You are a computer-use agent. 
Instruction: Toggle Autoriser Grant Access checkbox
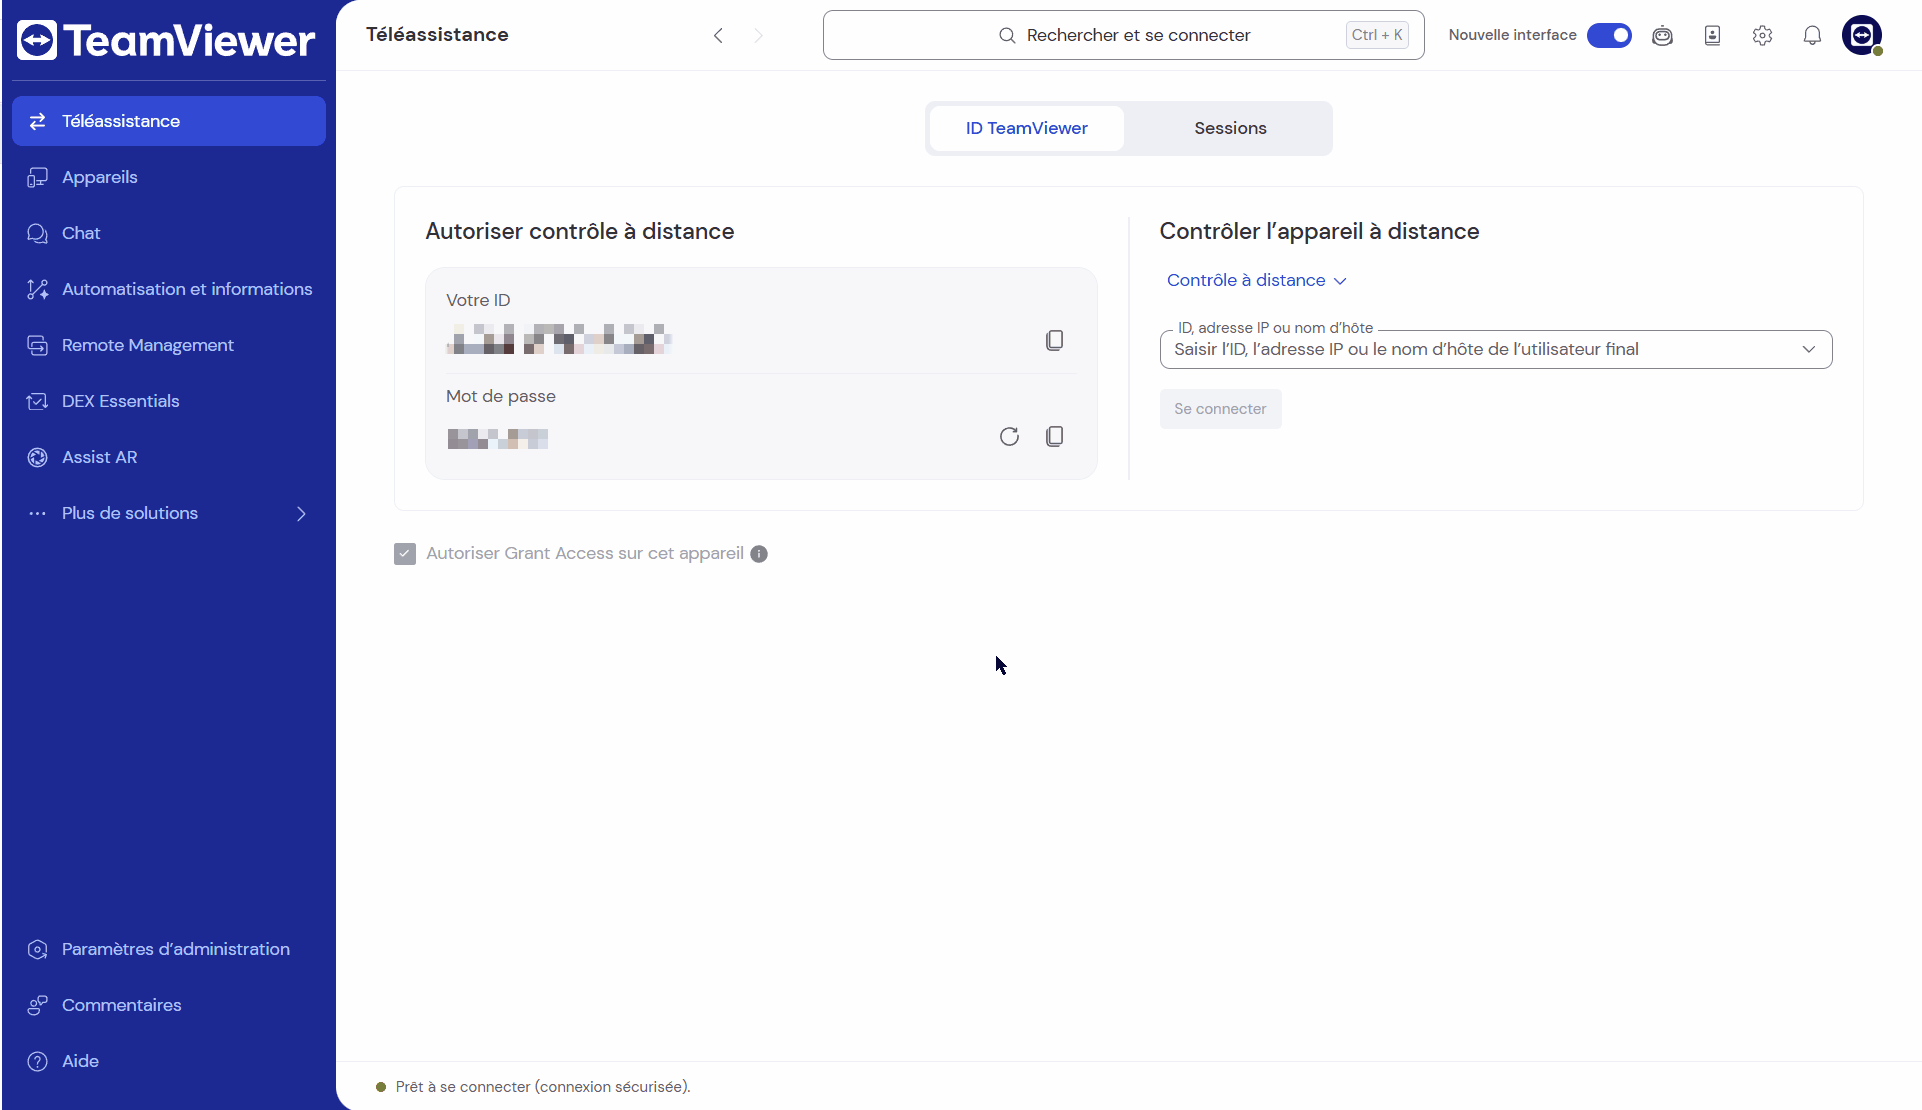405,554
